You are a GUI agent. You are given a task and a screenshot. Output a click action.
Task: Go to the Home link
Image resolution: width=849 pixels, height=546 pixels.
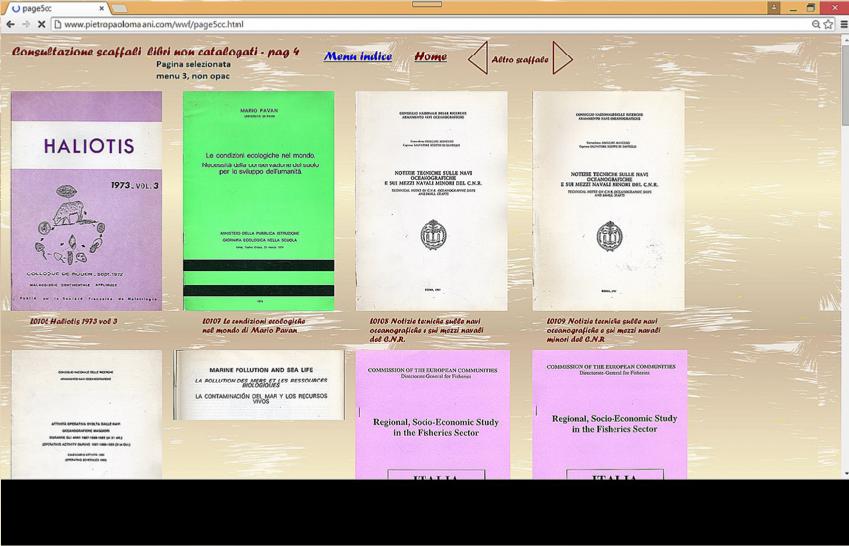click(x=430, y=56)
